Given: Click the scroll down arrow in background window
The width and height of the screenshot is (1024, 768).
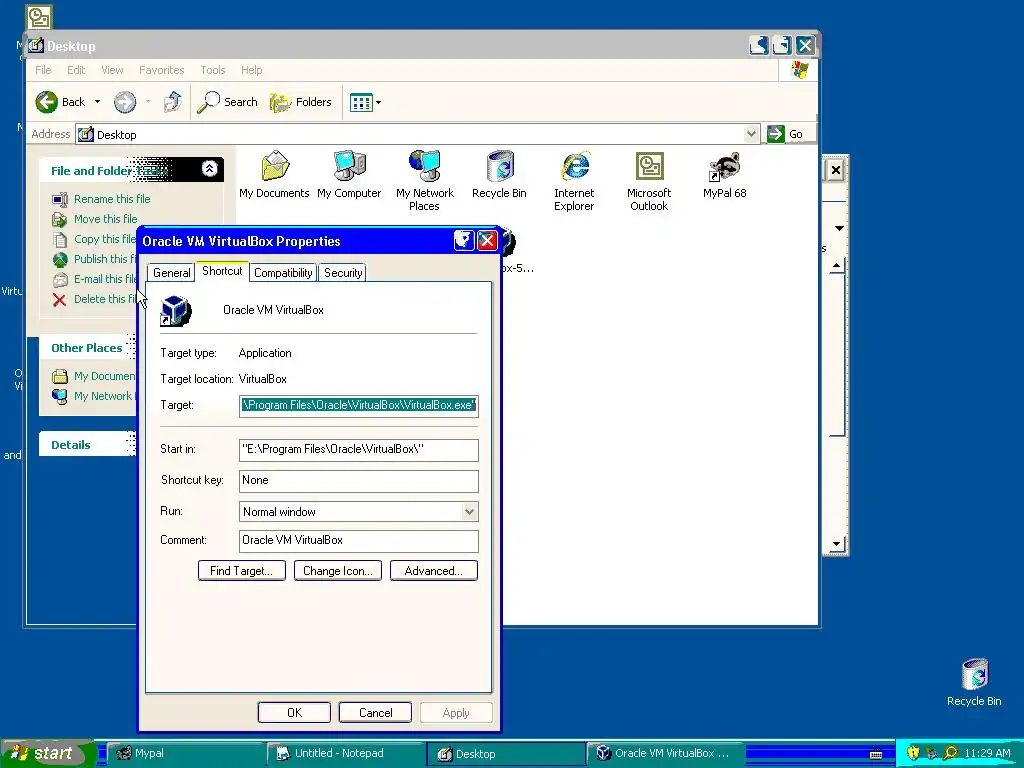Looking at the screenshot, I should 837,544.
